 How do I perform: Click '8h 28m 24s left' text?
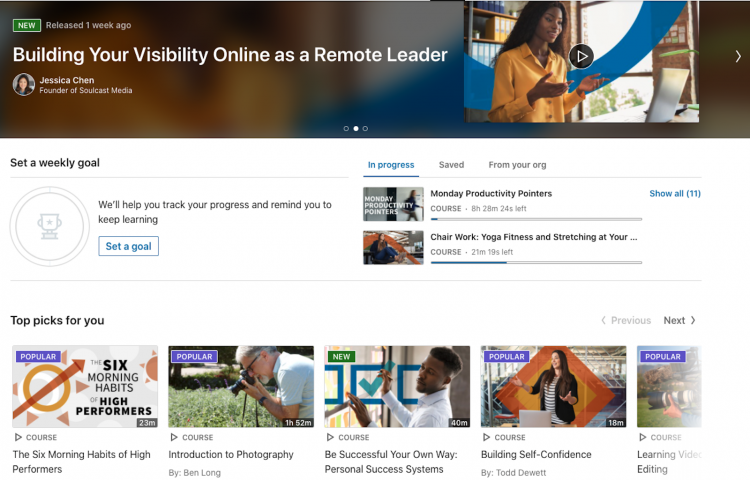499,209
